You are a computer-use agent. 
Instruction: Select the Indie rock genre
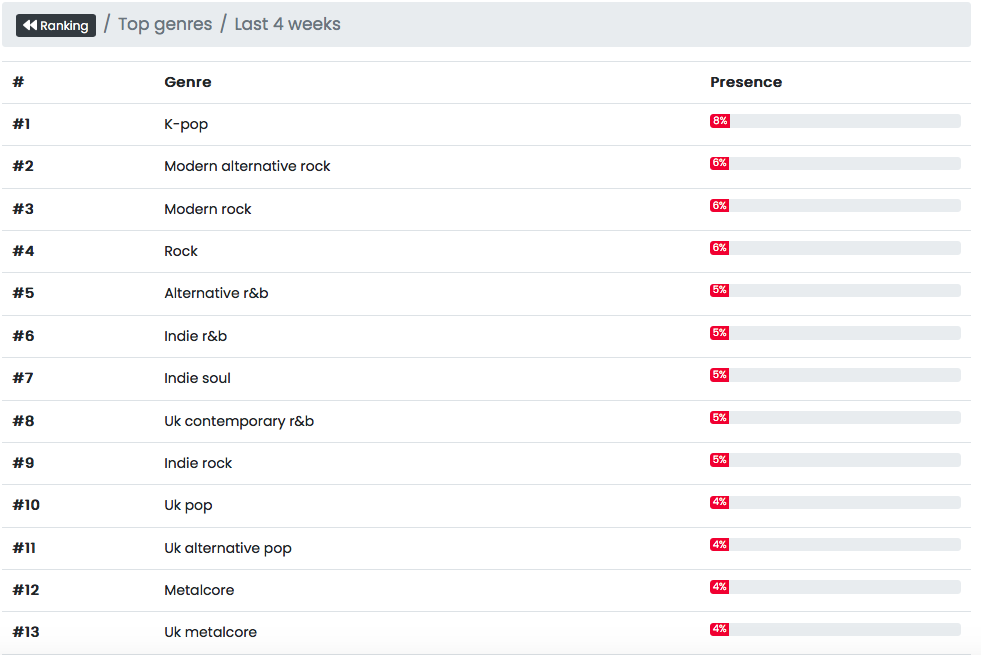coord(198,463)
